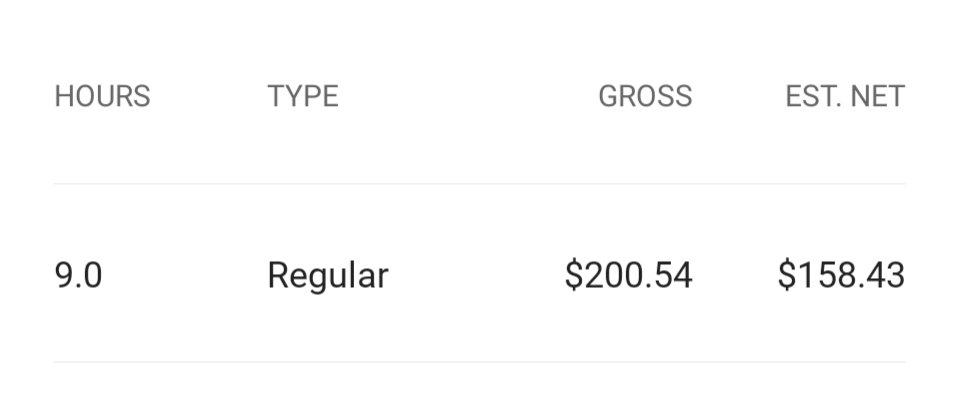View breakdown of the $200.54 gross pay
The image size is (959, 412).
pos(629,275)
